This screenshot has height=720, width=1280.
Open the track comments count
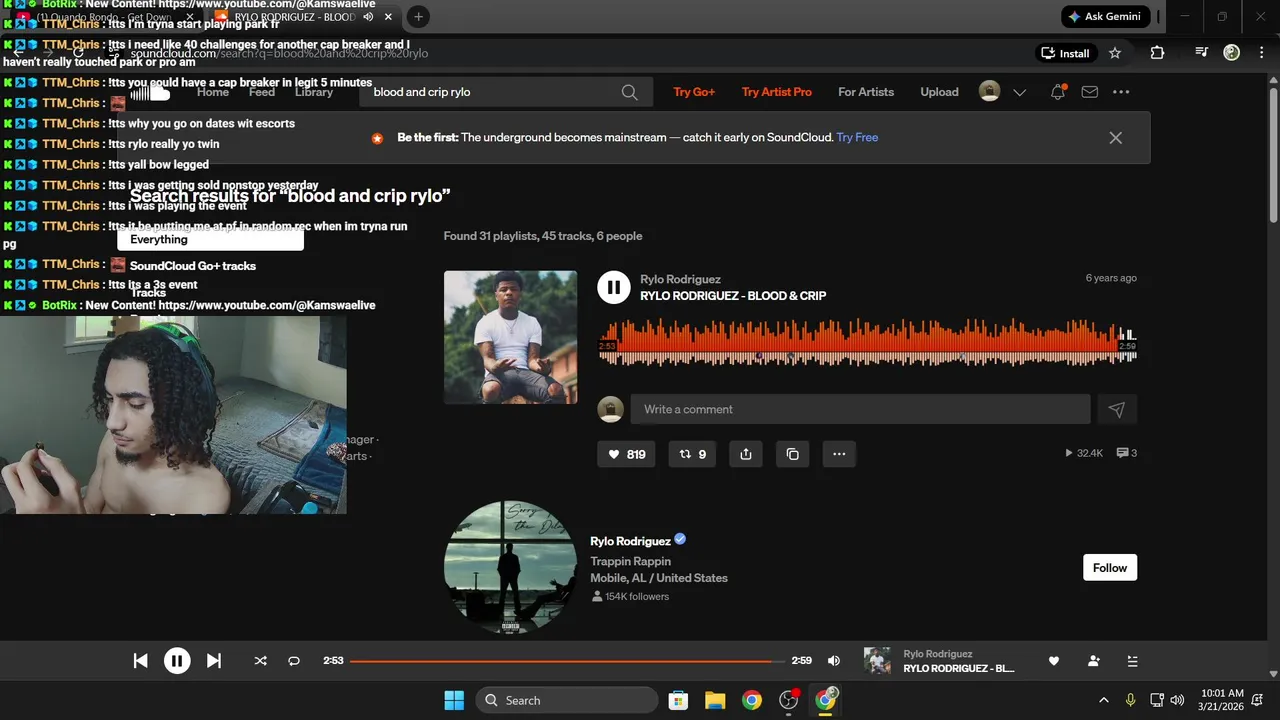point(1127,454)
